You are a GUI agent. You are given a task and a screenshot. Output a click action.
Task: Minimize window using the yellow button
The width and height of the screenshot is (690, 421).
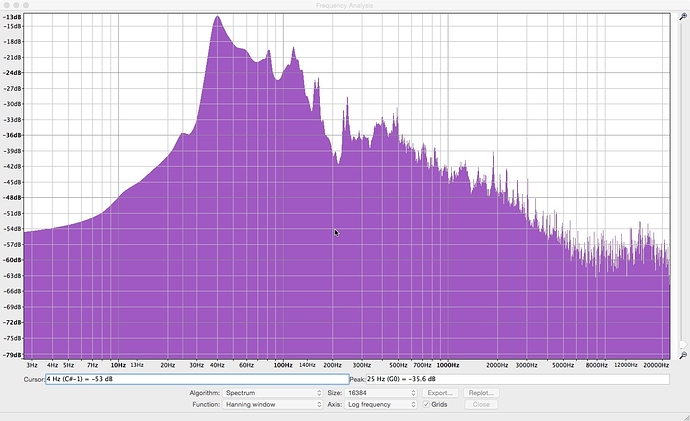[x=18, y=6]
